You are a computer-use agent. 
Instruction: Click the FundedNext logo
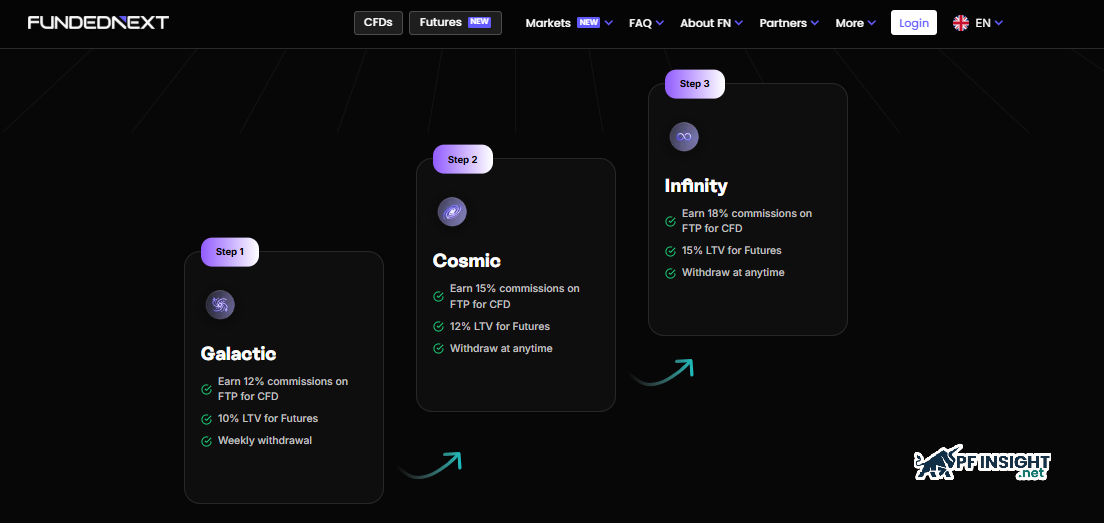point(98,22)
